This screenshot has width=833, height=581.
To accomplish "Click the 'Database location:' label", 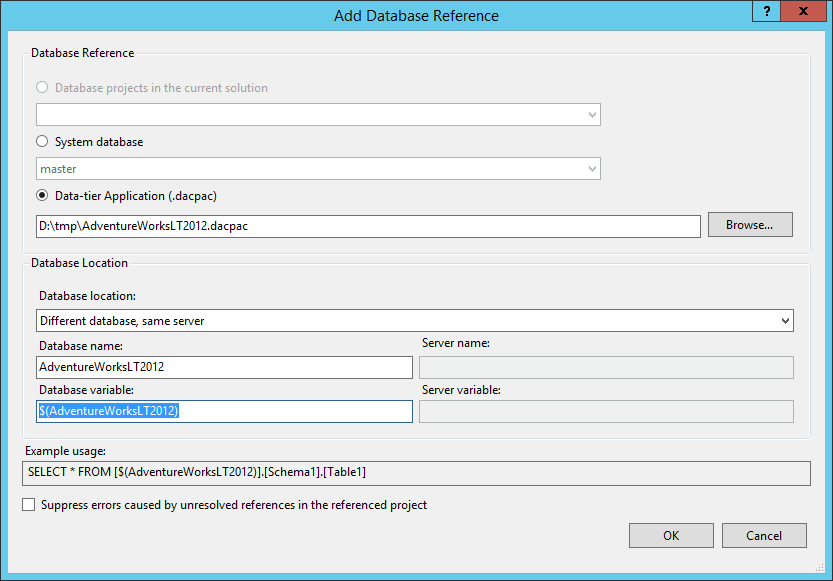I will click(88, 297).
